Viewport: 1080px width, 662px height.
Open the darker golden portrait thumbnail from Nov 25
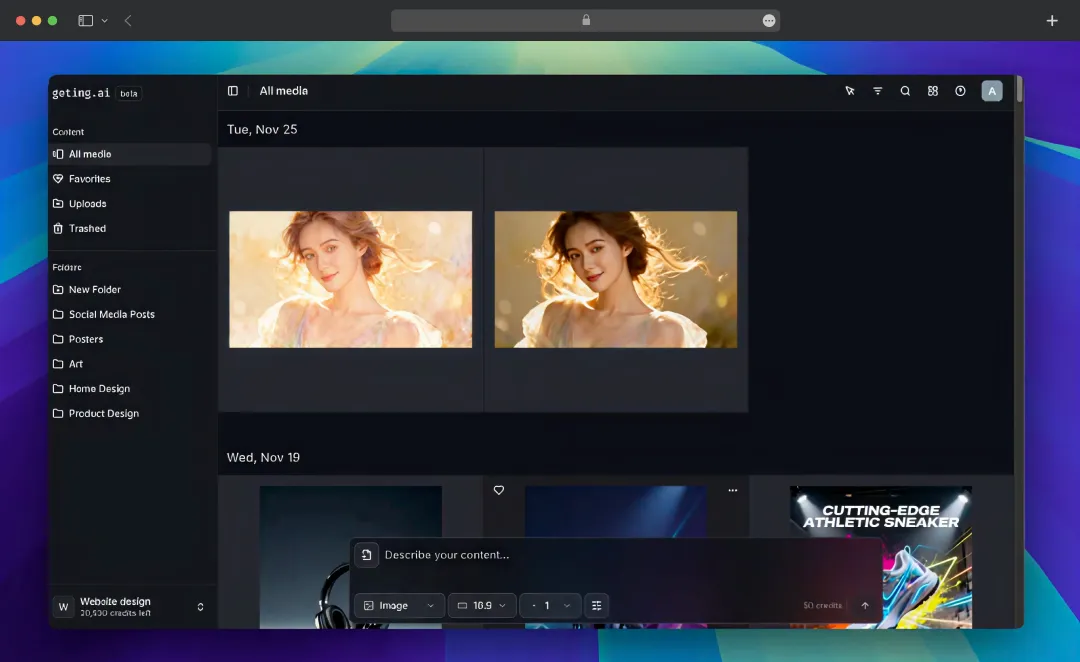(x=616, y=280)
